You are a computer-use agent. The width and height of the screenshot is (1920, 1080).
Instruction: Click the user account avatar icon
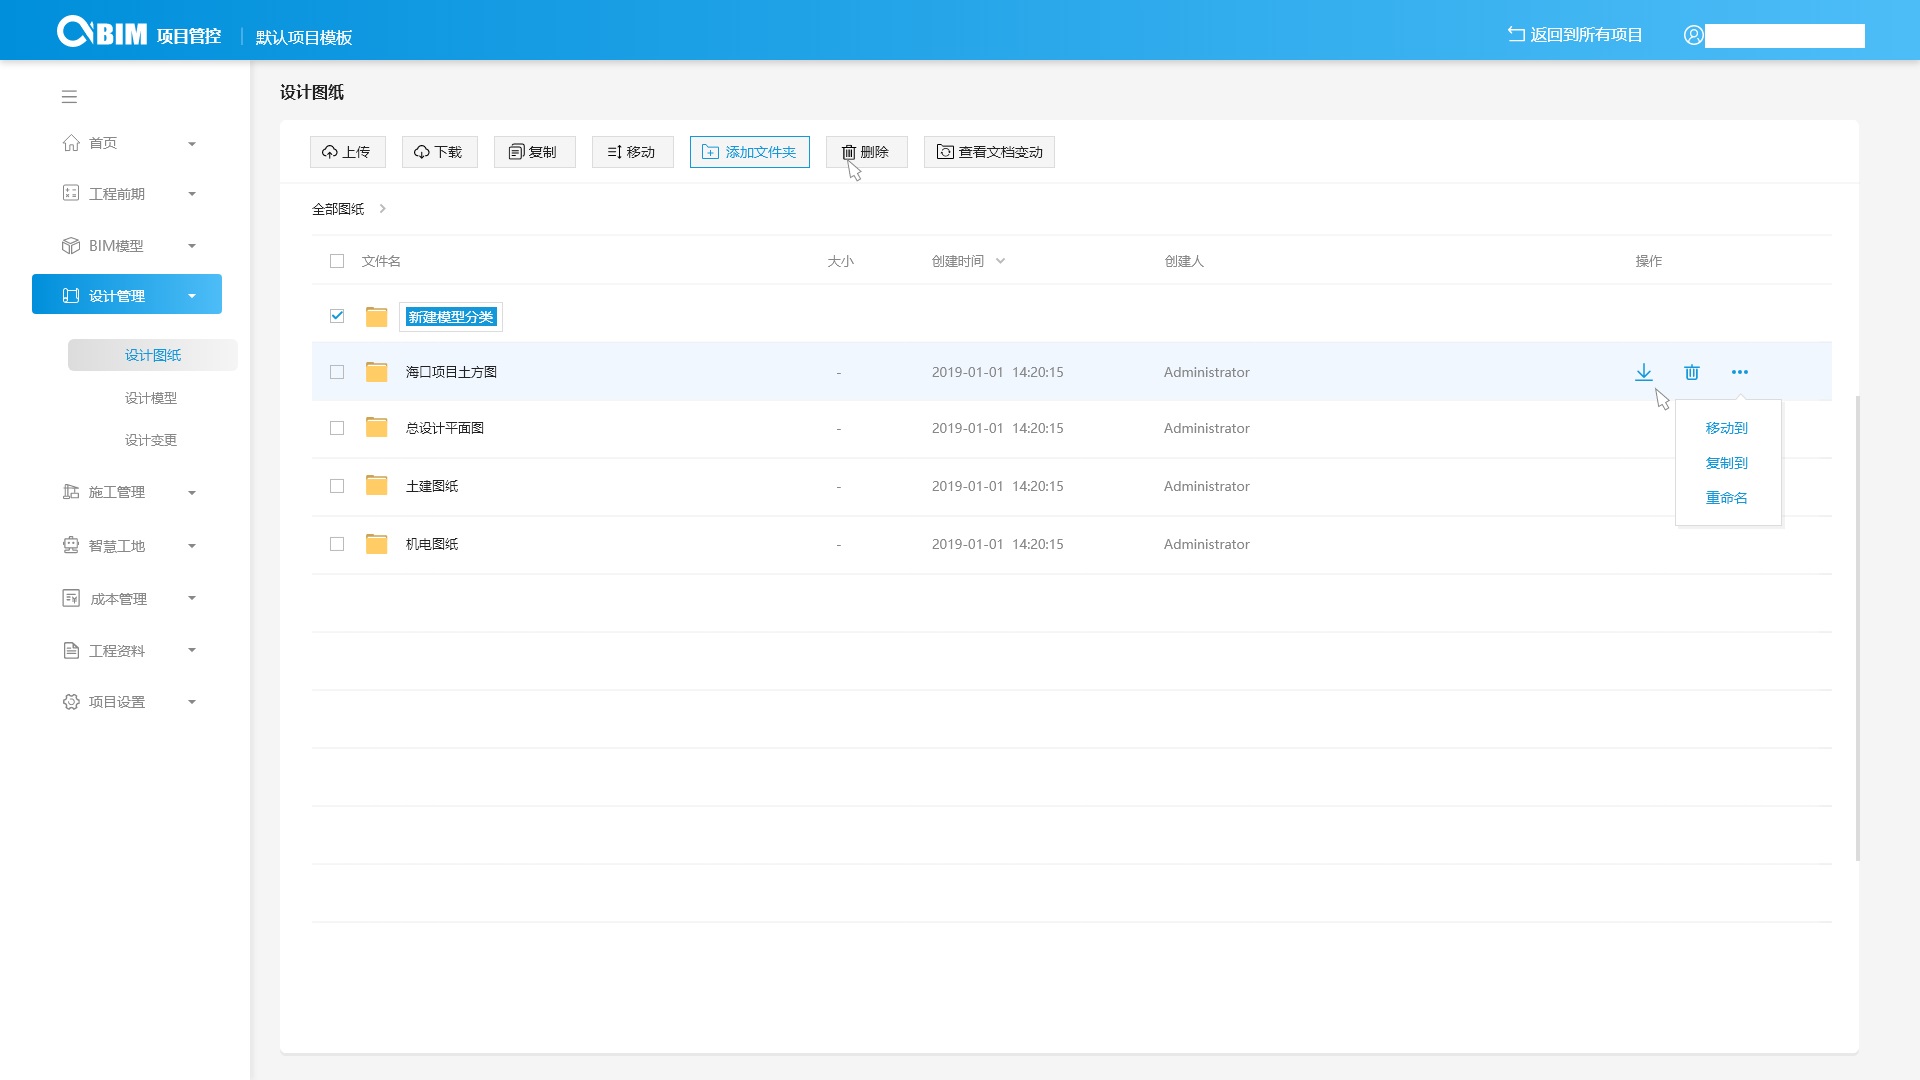[x=1693, y=35]
